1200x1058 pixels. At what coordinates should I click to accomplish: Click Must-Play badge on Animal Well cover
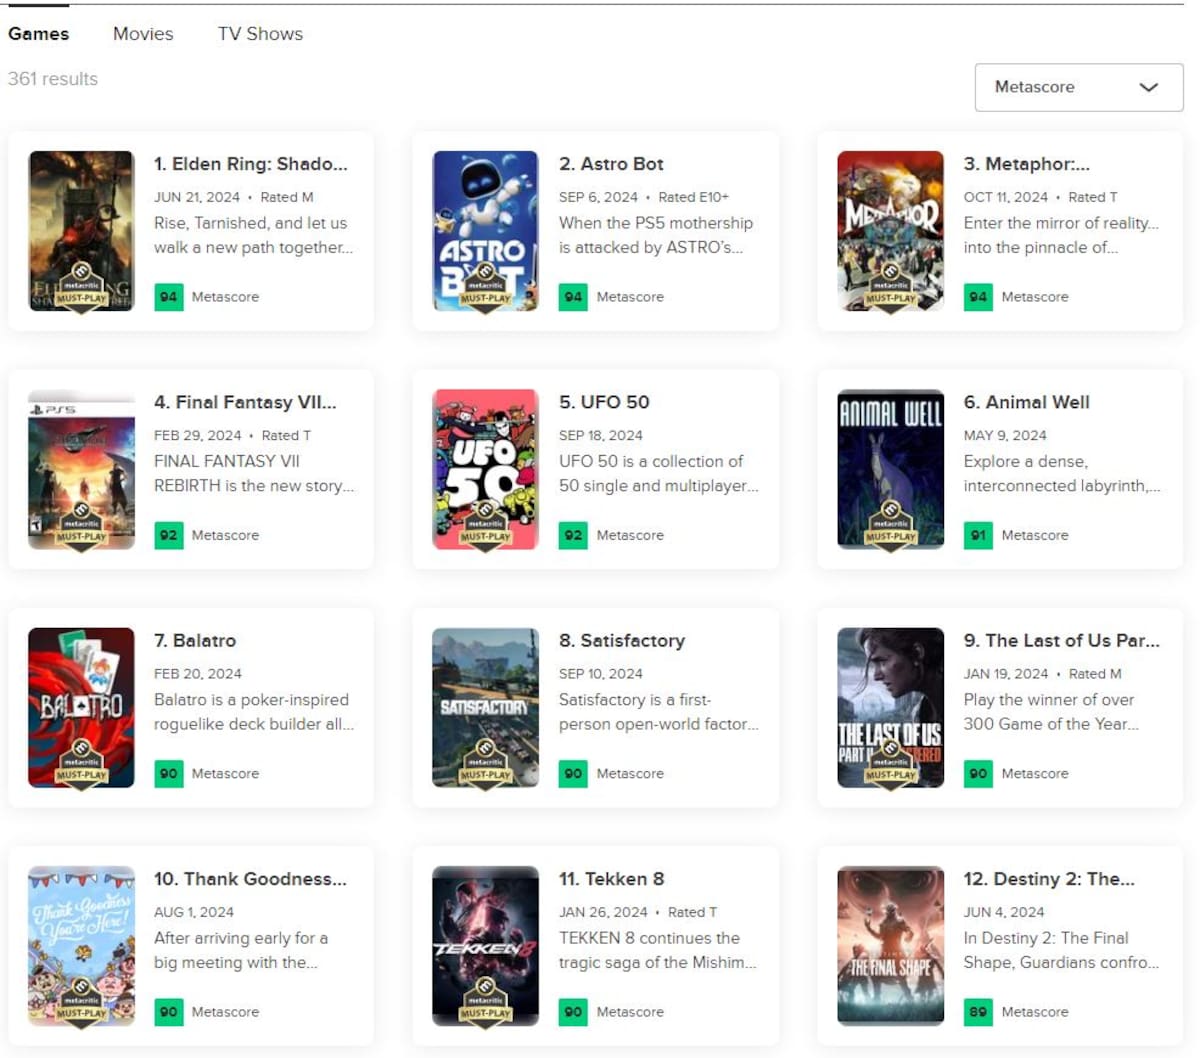click(x=890, y=526)
